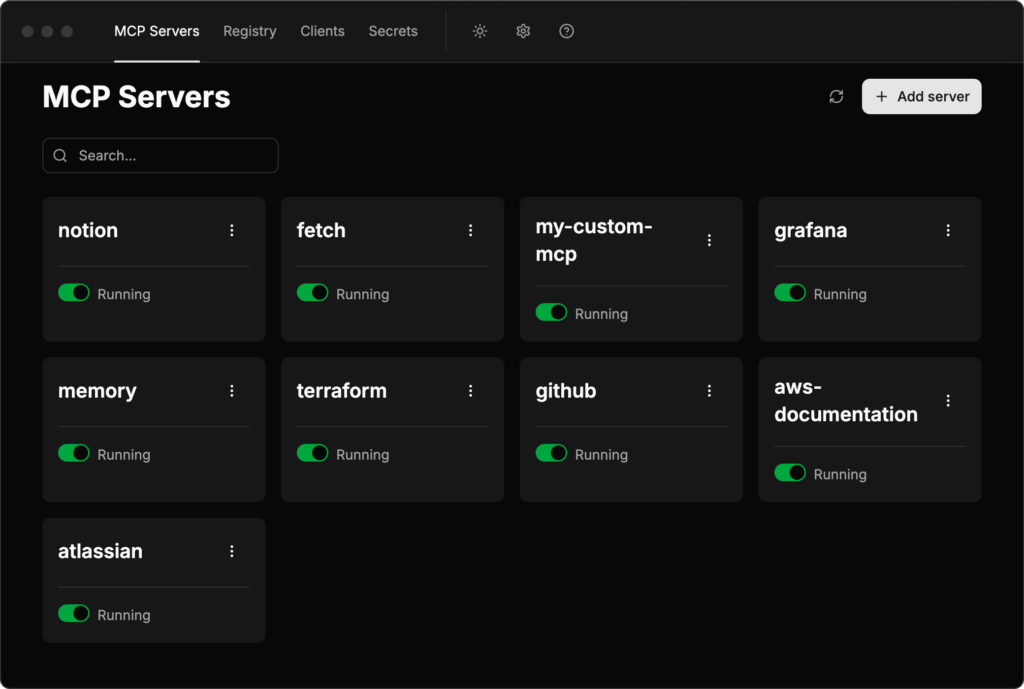Open settings via the gear icon
The width and height of the screenshot is (1024, 689).
523,31
